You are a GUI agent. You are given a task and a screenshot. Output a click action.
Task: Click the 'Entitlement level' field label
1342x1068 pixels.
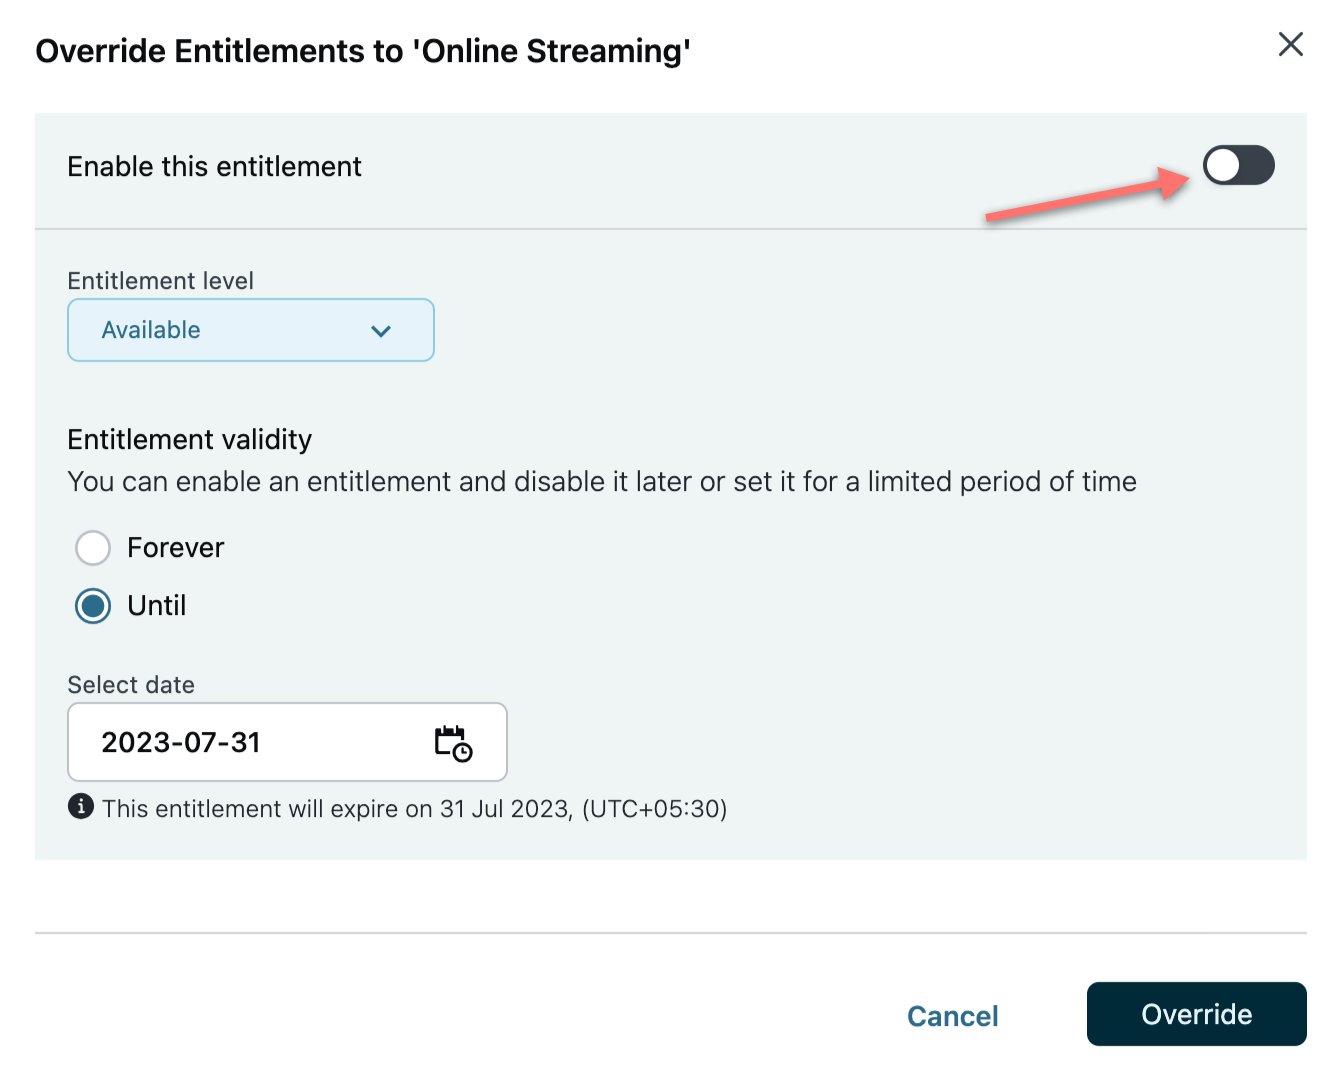pyautogui.click(x=160, y=281)
